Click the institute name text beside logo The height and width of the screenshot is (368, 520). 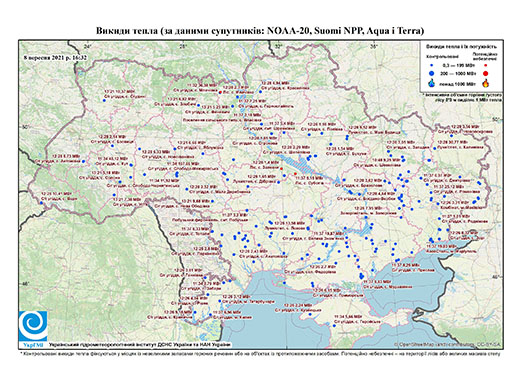tap(140, 345)
